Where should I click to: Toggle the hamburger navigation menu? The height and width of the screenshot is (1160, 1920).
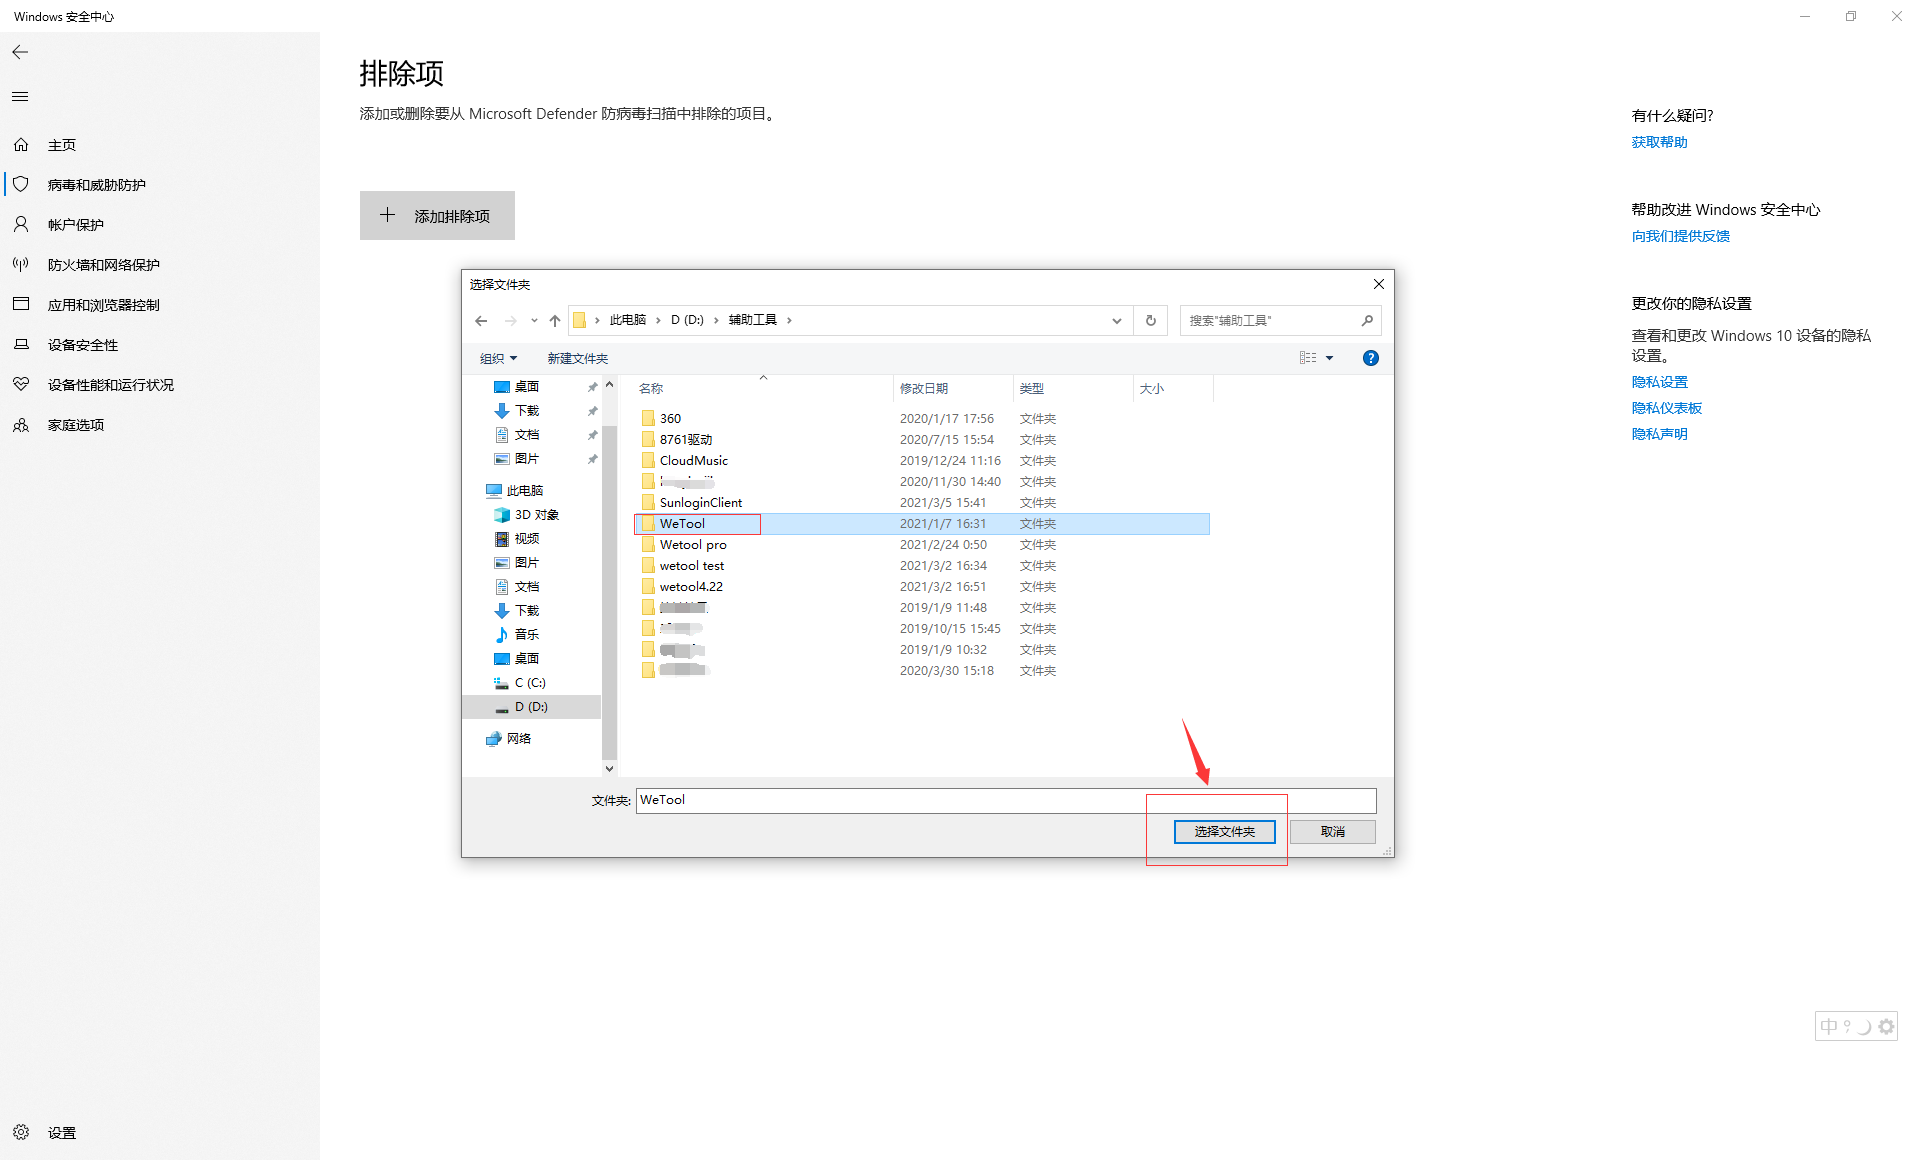tap(20, 97)
